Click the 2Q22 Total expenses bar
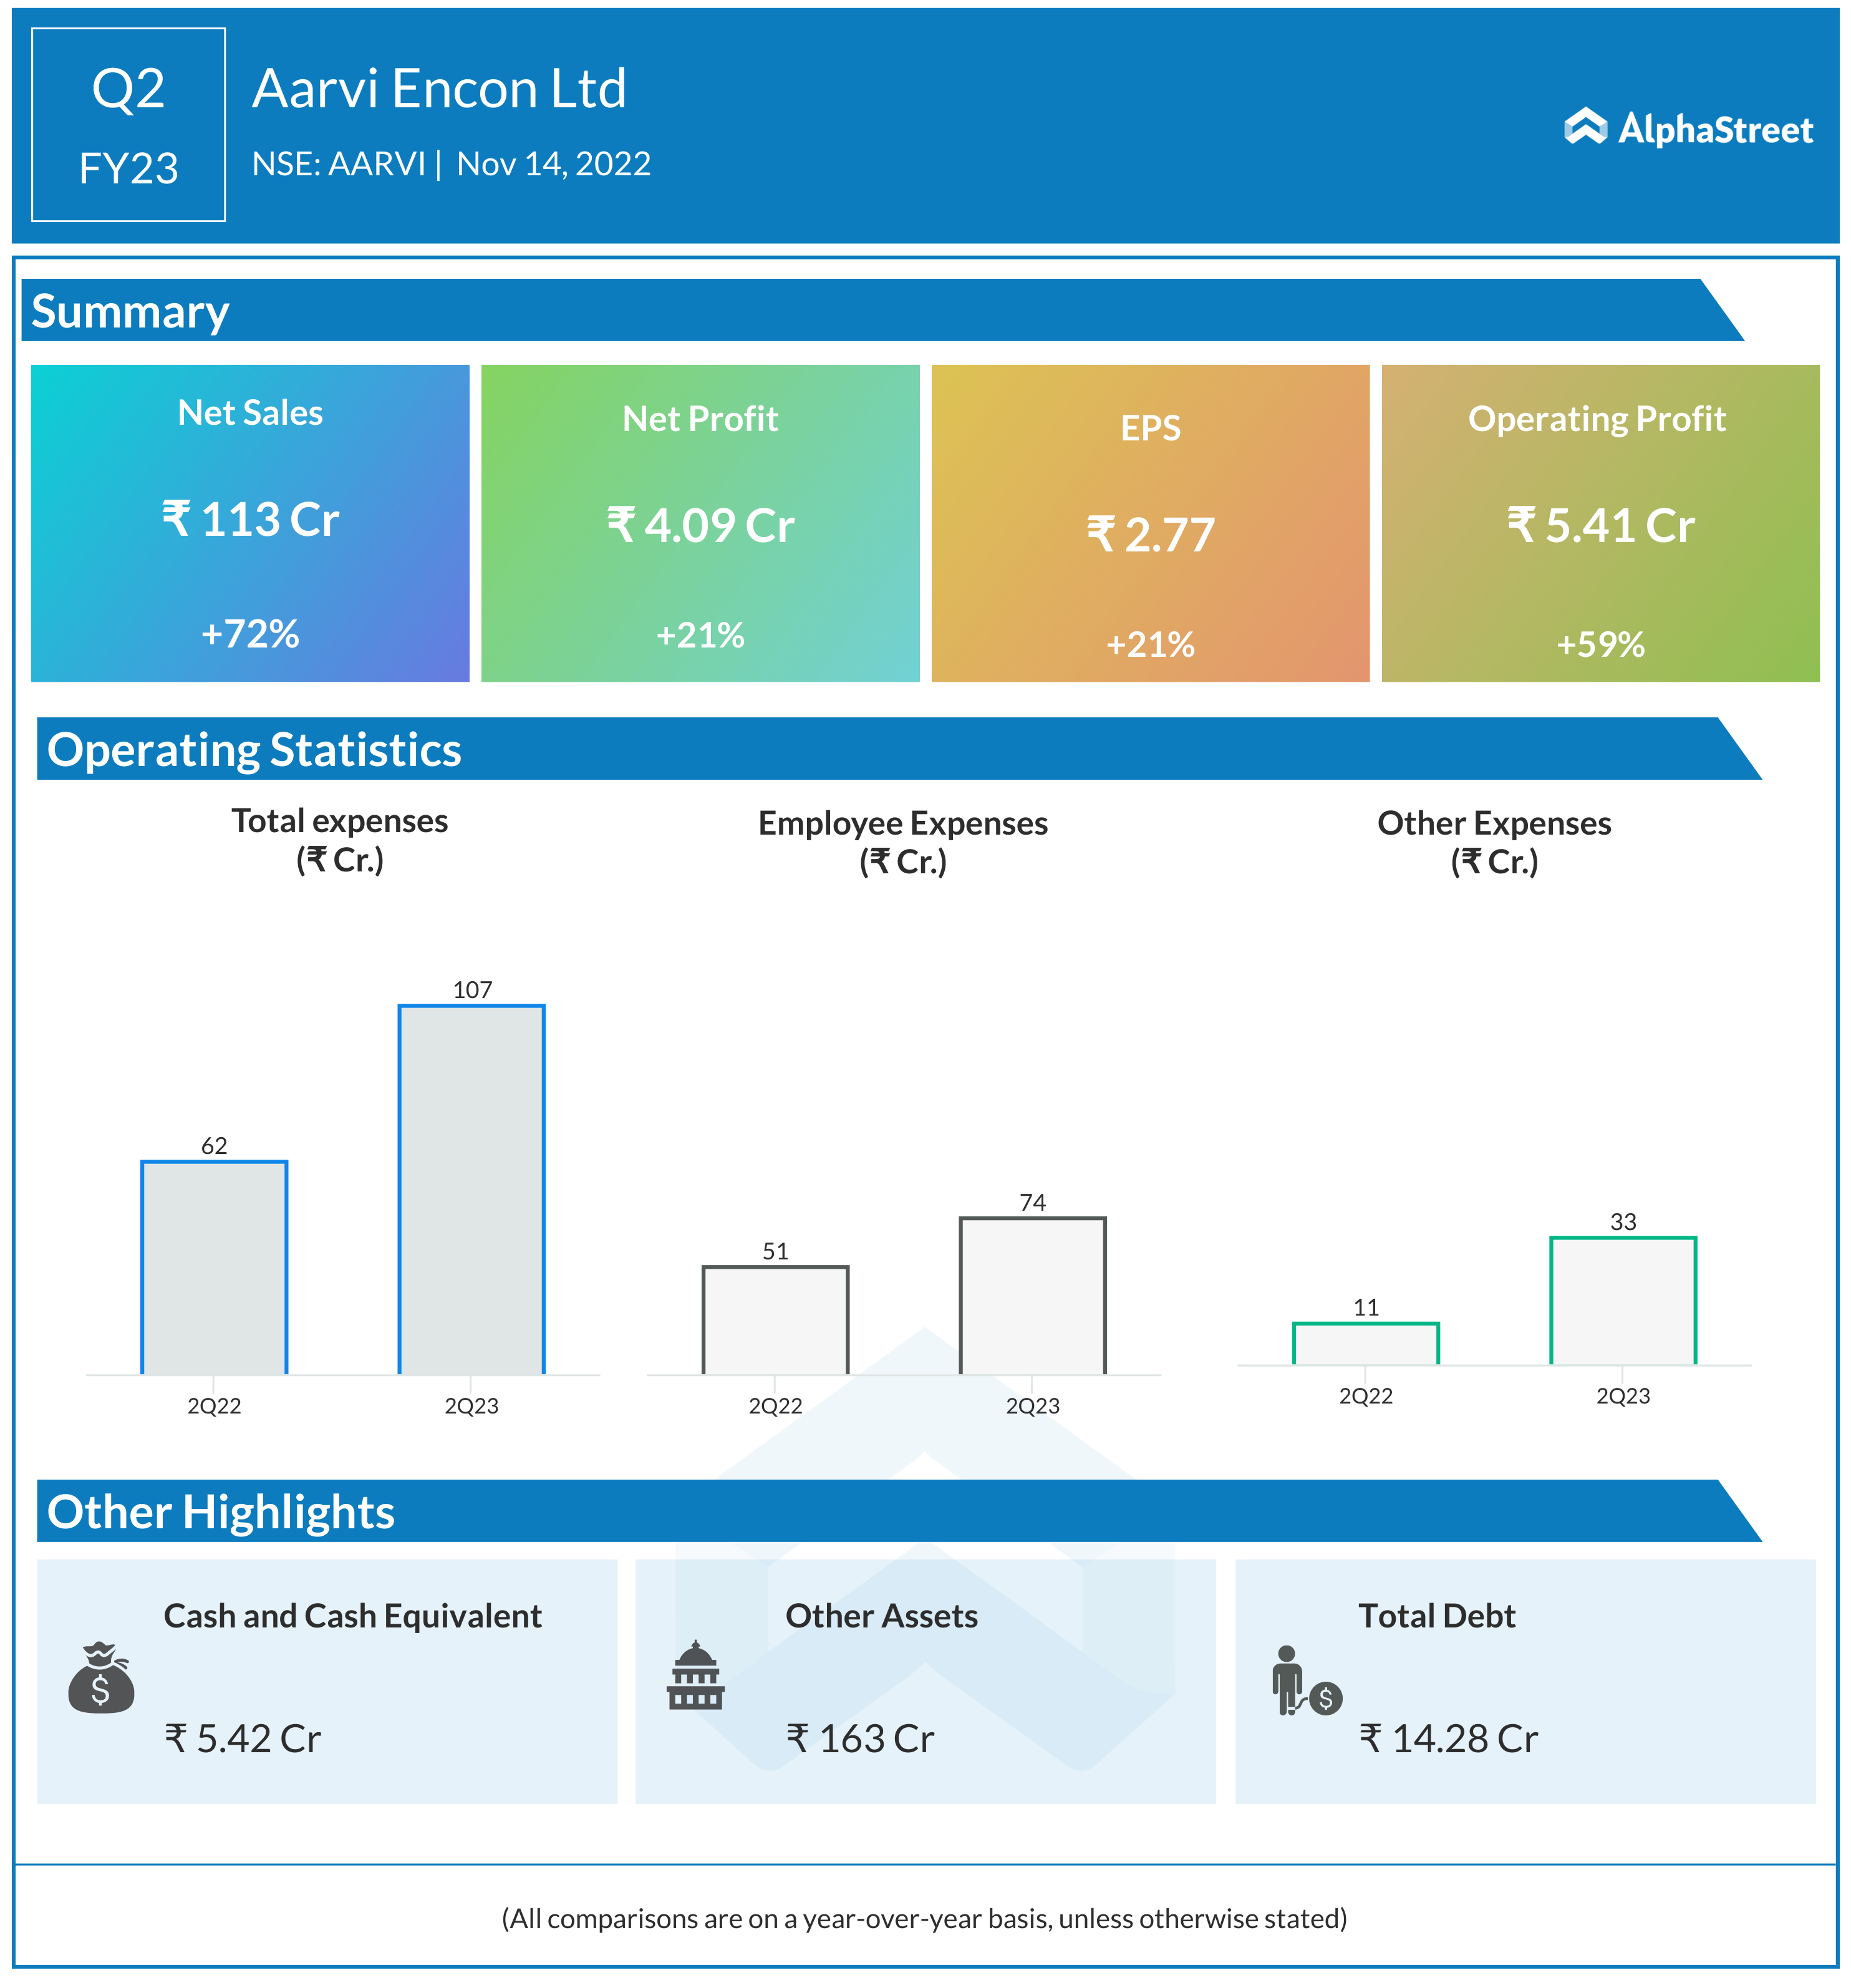This screenshot has width=1851, height=1988. [214, 1268]
